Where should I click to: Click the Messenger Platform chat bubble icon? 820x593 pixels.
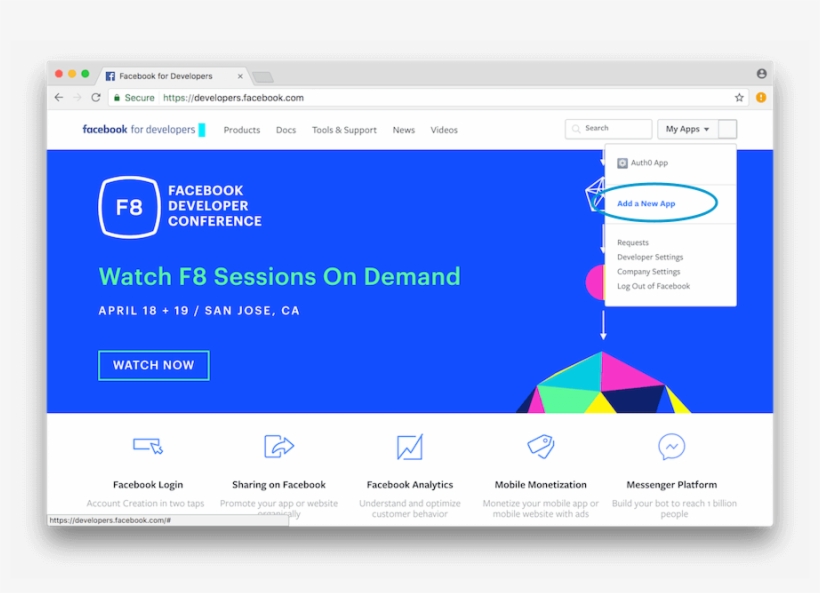click(x=671, y=446)
